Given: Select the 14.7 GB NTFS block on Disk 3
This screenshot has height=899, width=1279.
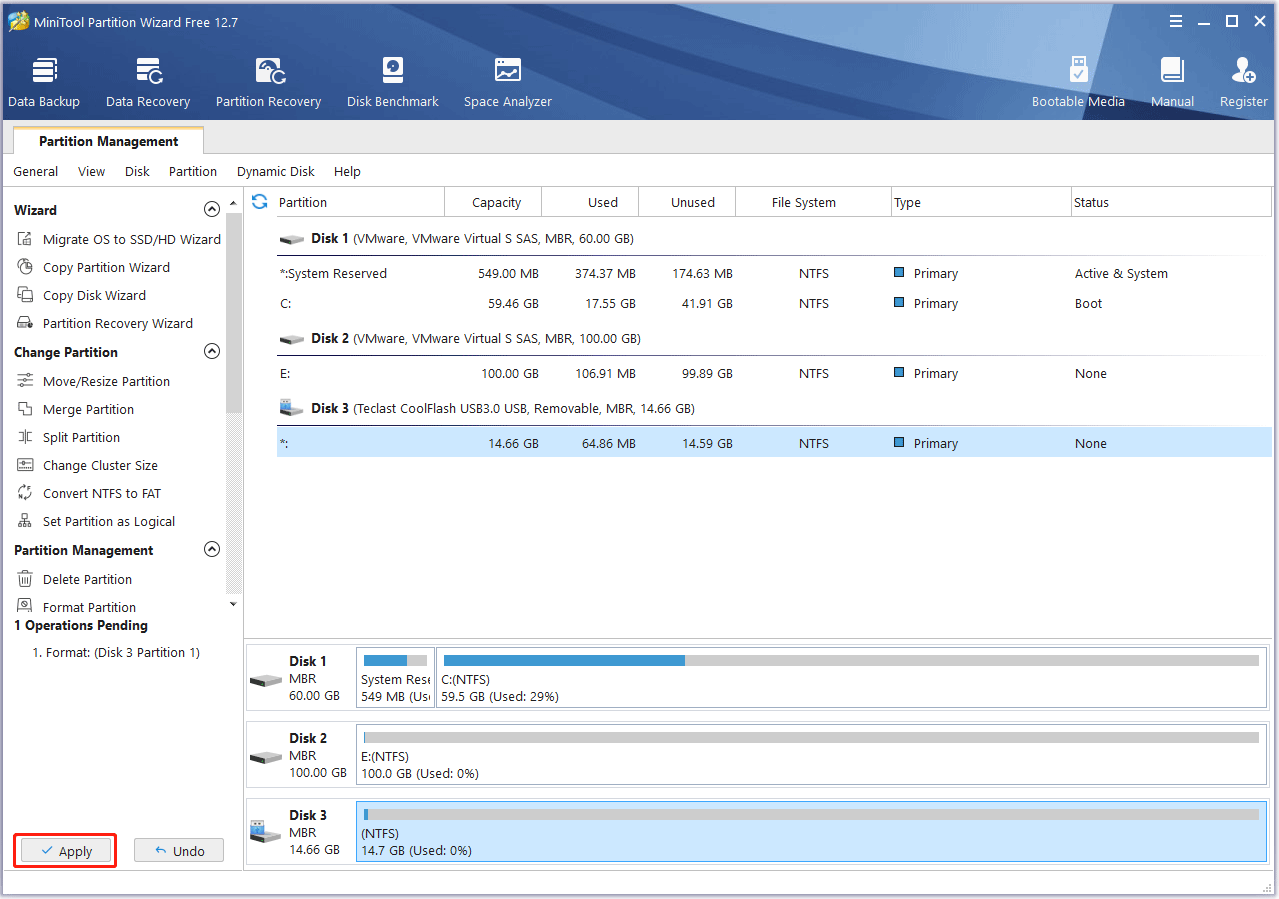Looking at the screenshot, I should click(811, 831).
